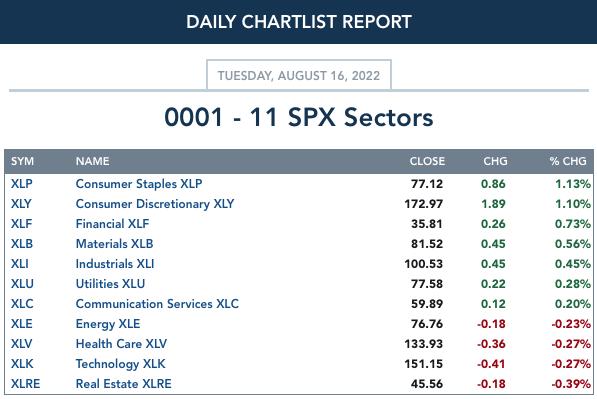Open Health Care XLV link
597x399 pixels.
tap(121, 344)
